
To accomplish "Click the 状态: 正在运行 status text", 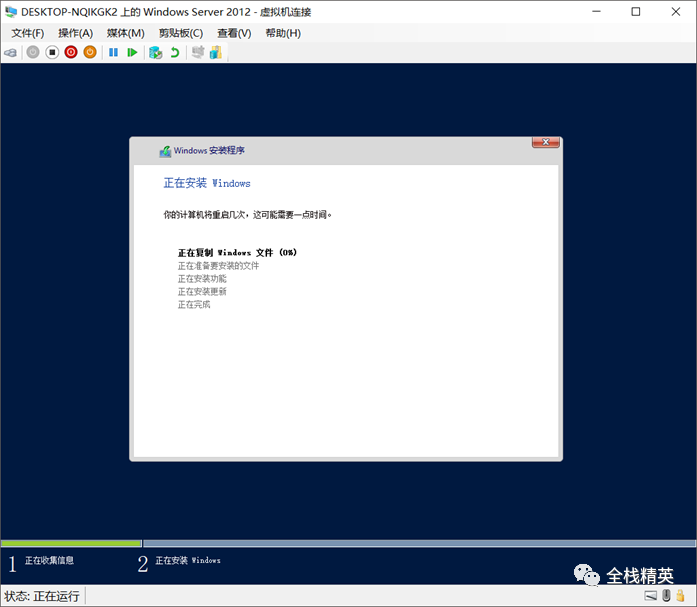I will (x=42, y=596).
